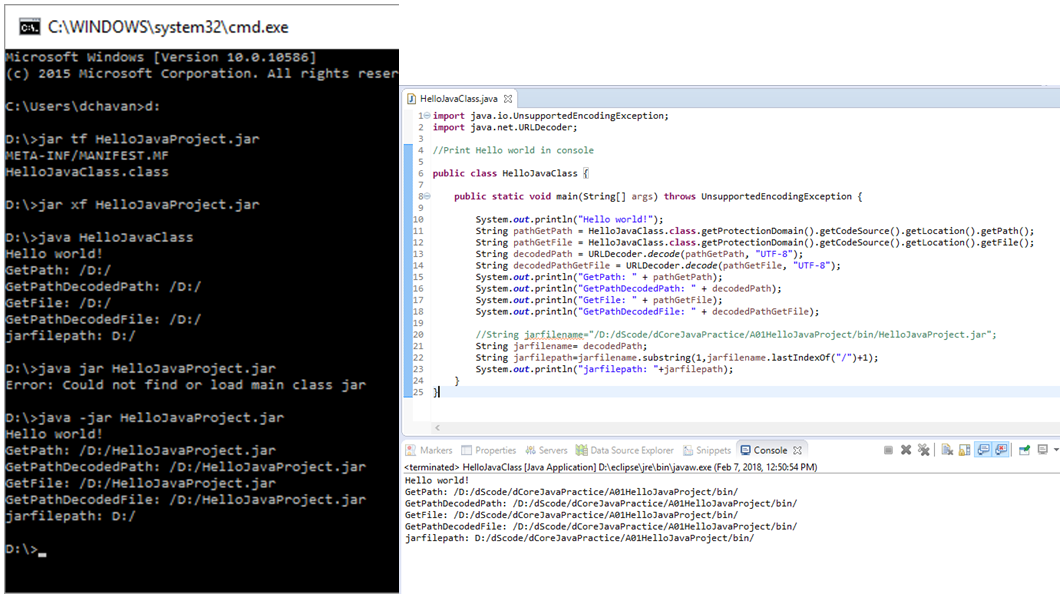Click 'D:\>java -jar HelloJavaProject.jar' in cmd window
Viewport: 1062px width, 599px height.
[144, 418]
